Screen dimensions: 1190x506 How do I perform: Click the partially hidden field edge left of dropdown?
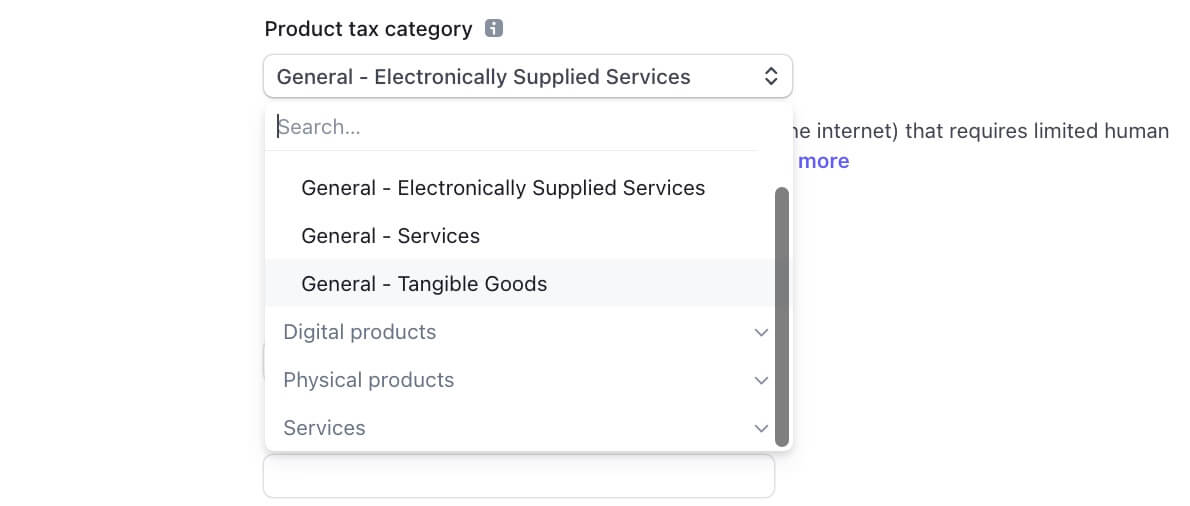pyautogui.click(x=263, y=361)
